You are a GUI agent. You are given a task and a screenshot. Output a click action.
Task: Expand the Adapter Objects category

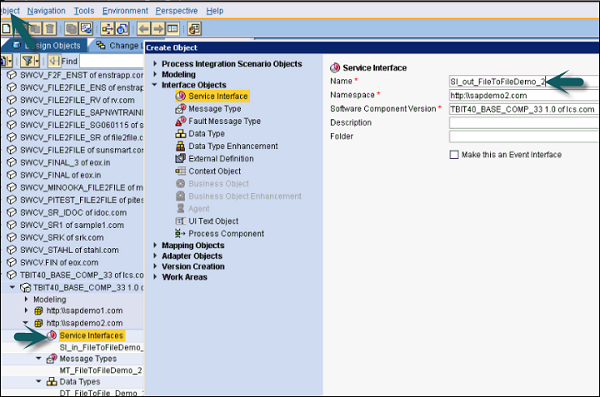[155, 256]
